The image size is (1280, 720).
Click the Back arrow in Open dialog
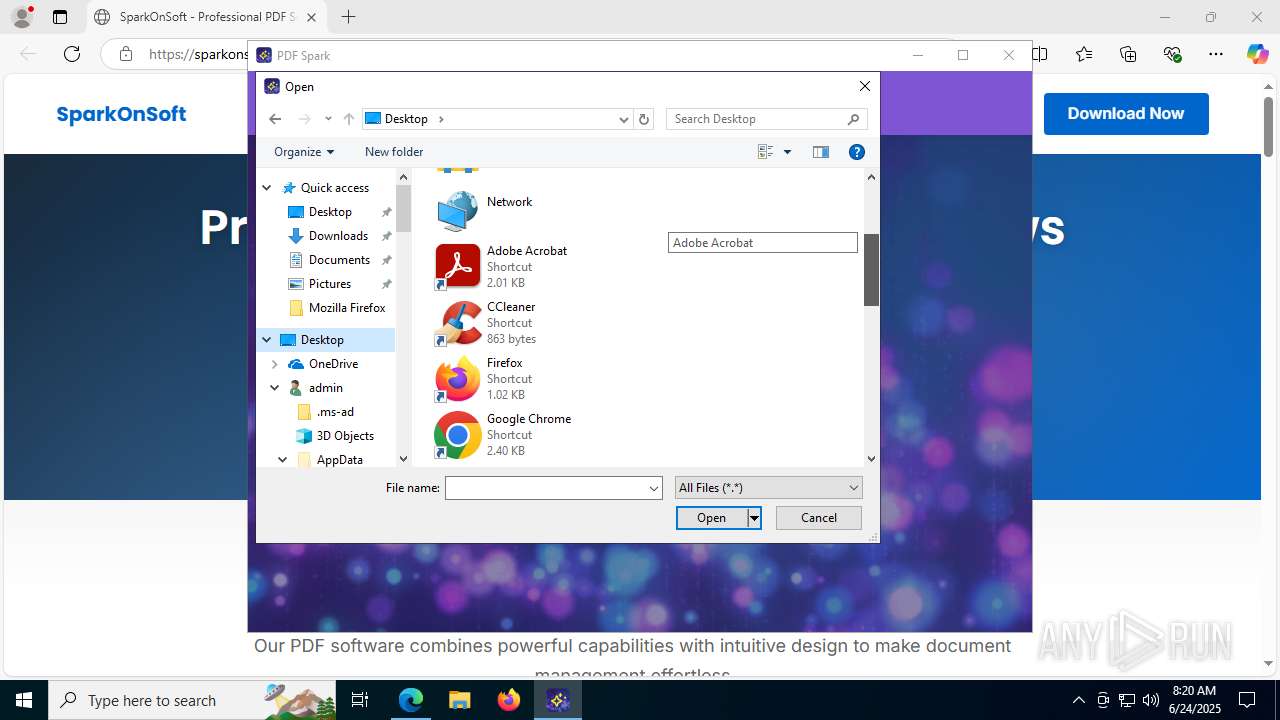[x=275, y=119]
